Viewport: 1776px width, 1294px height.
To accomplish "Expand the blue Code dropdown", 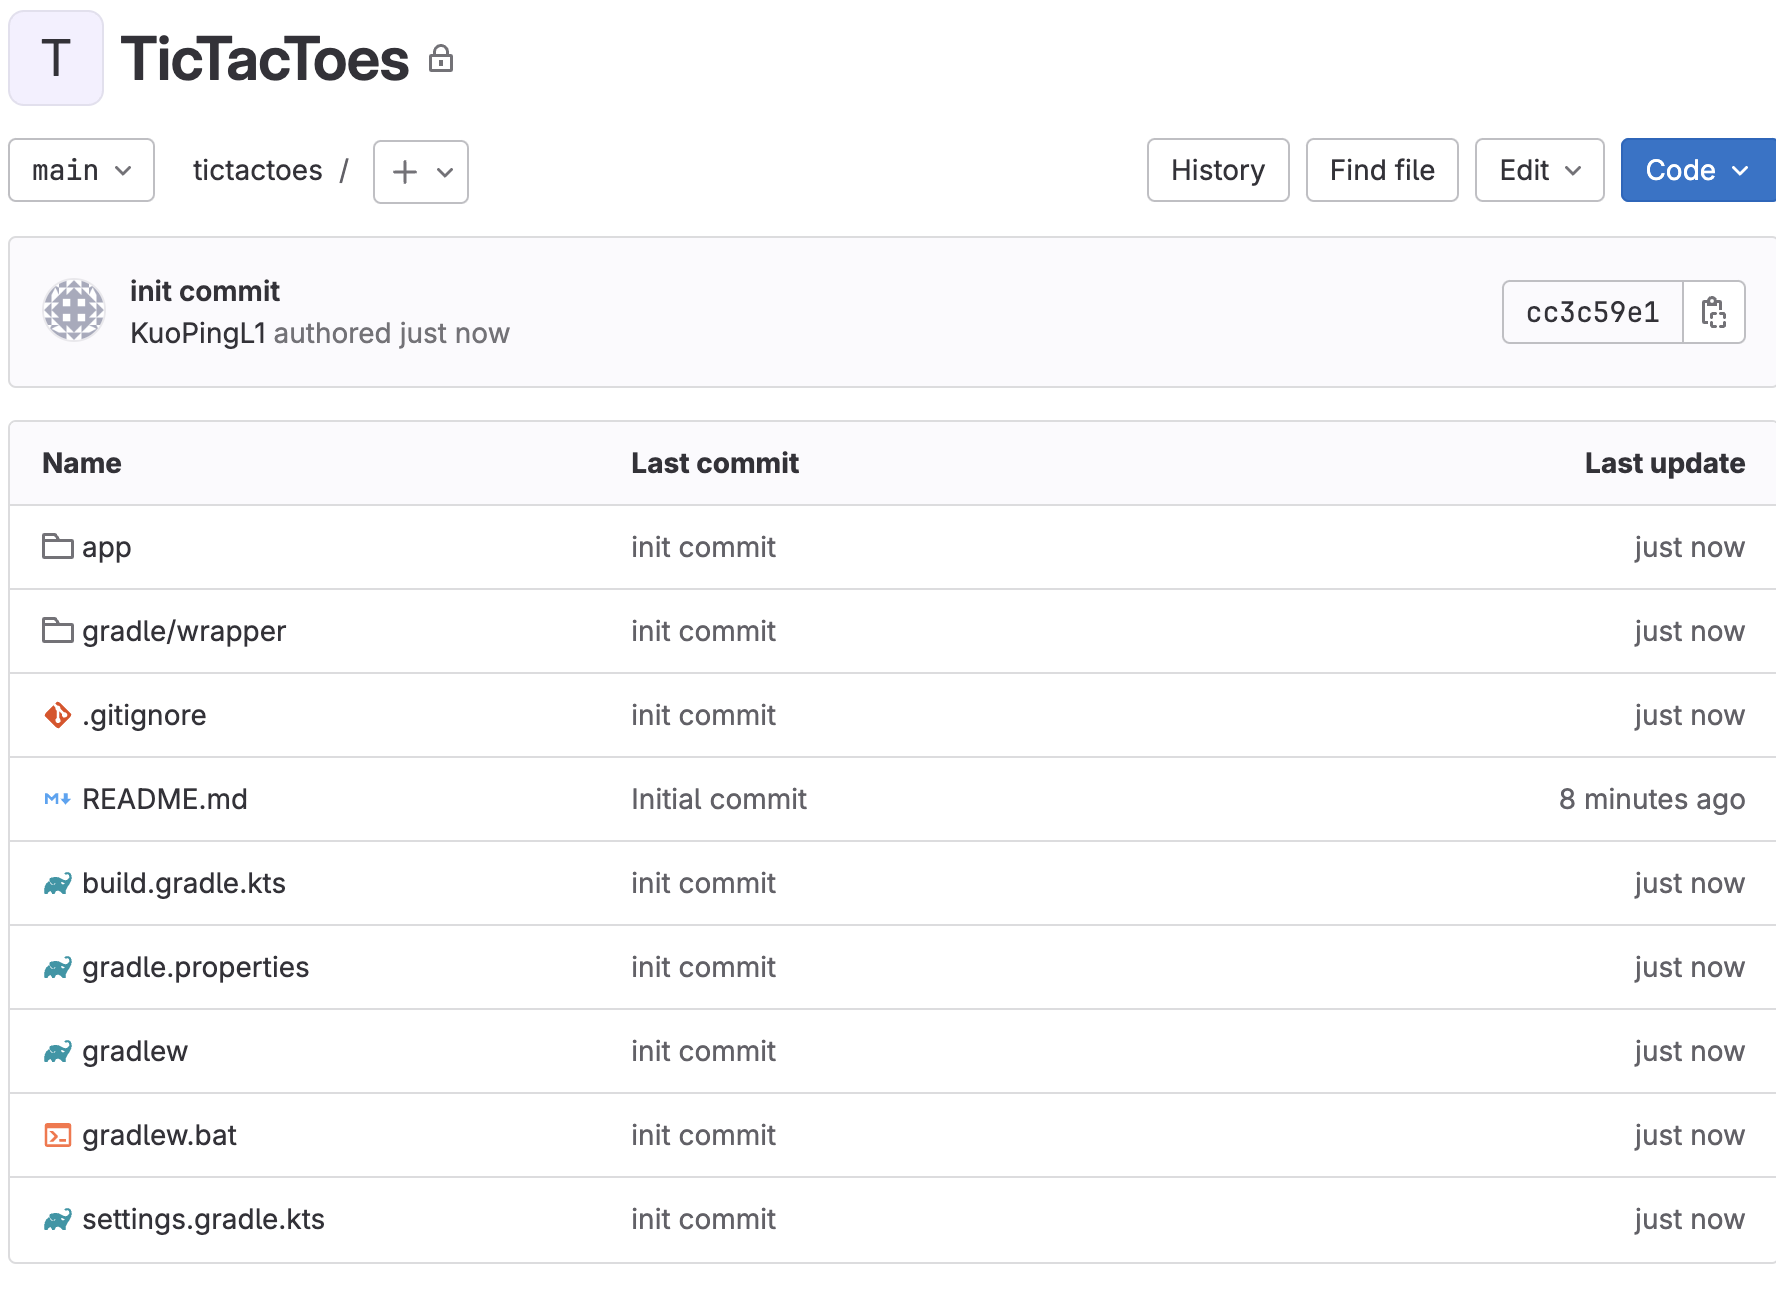I will [1698, 170].
